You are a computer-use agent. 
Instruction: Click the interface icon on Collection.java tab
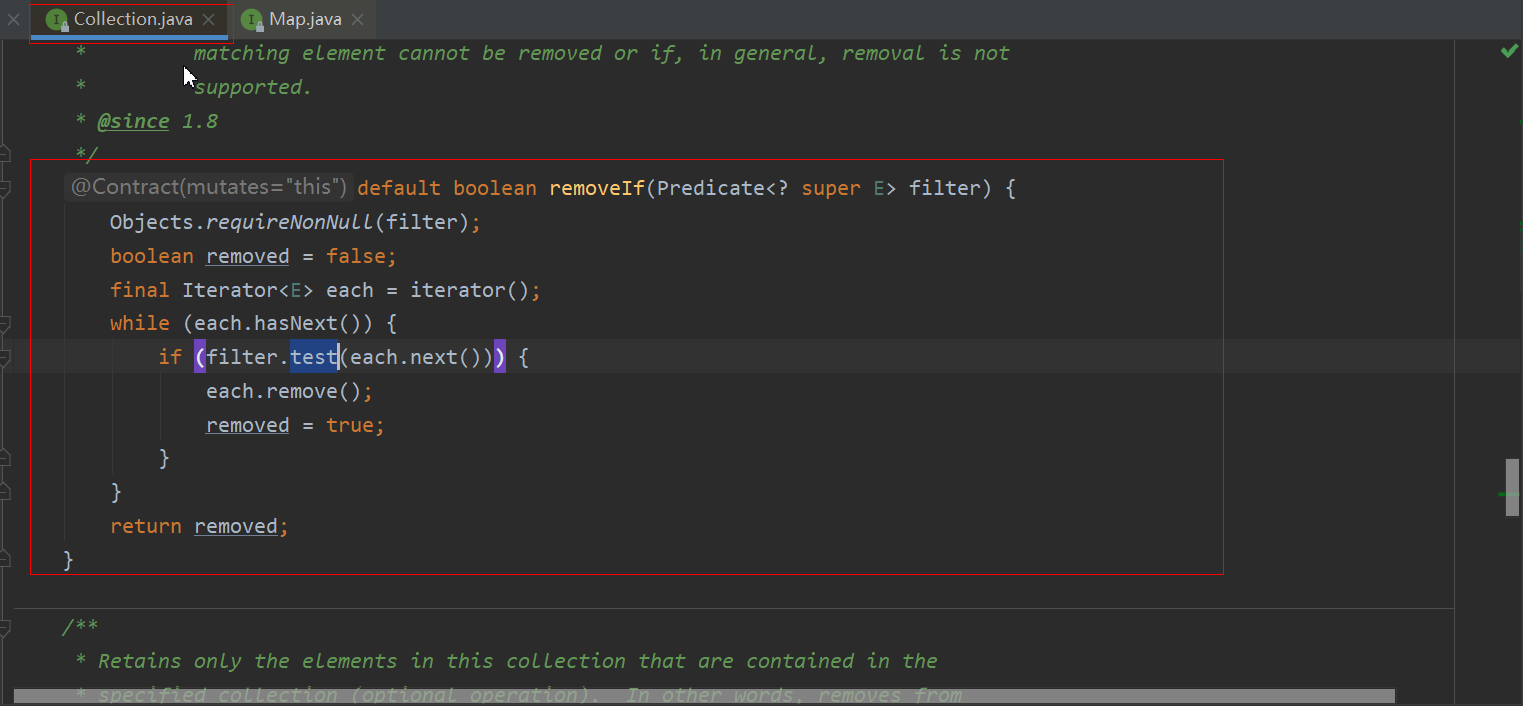[x=57, y=20]
